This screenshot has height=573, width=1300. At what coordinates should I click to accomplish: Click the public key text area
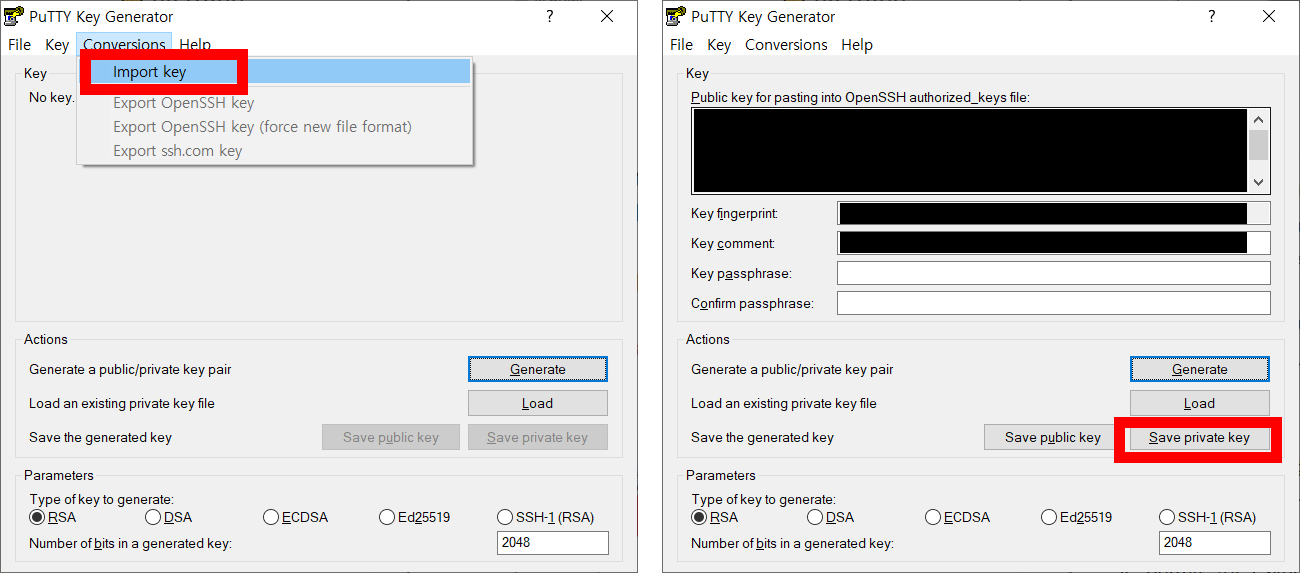[970, 150]
